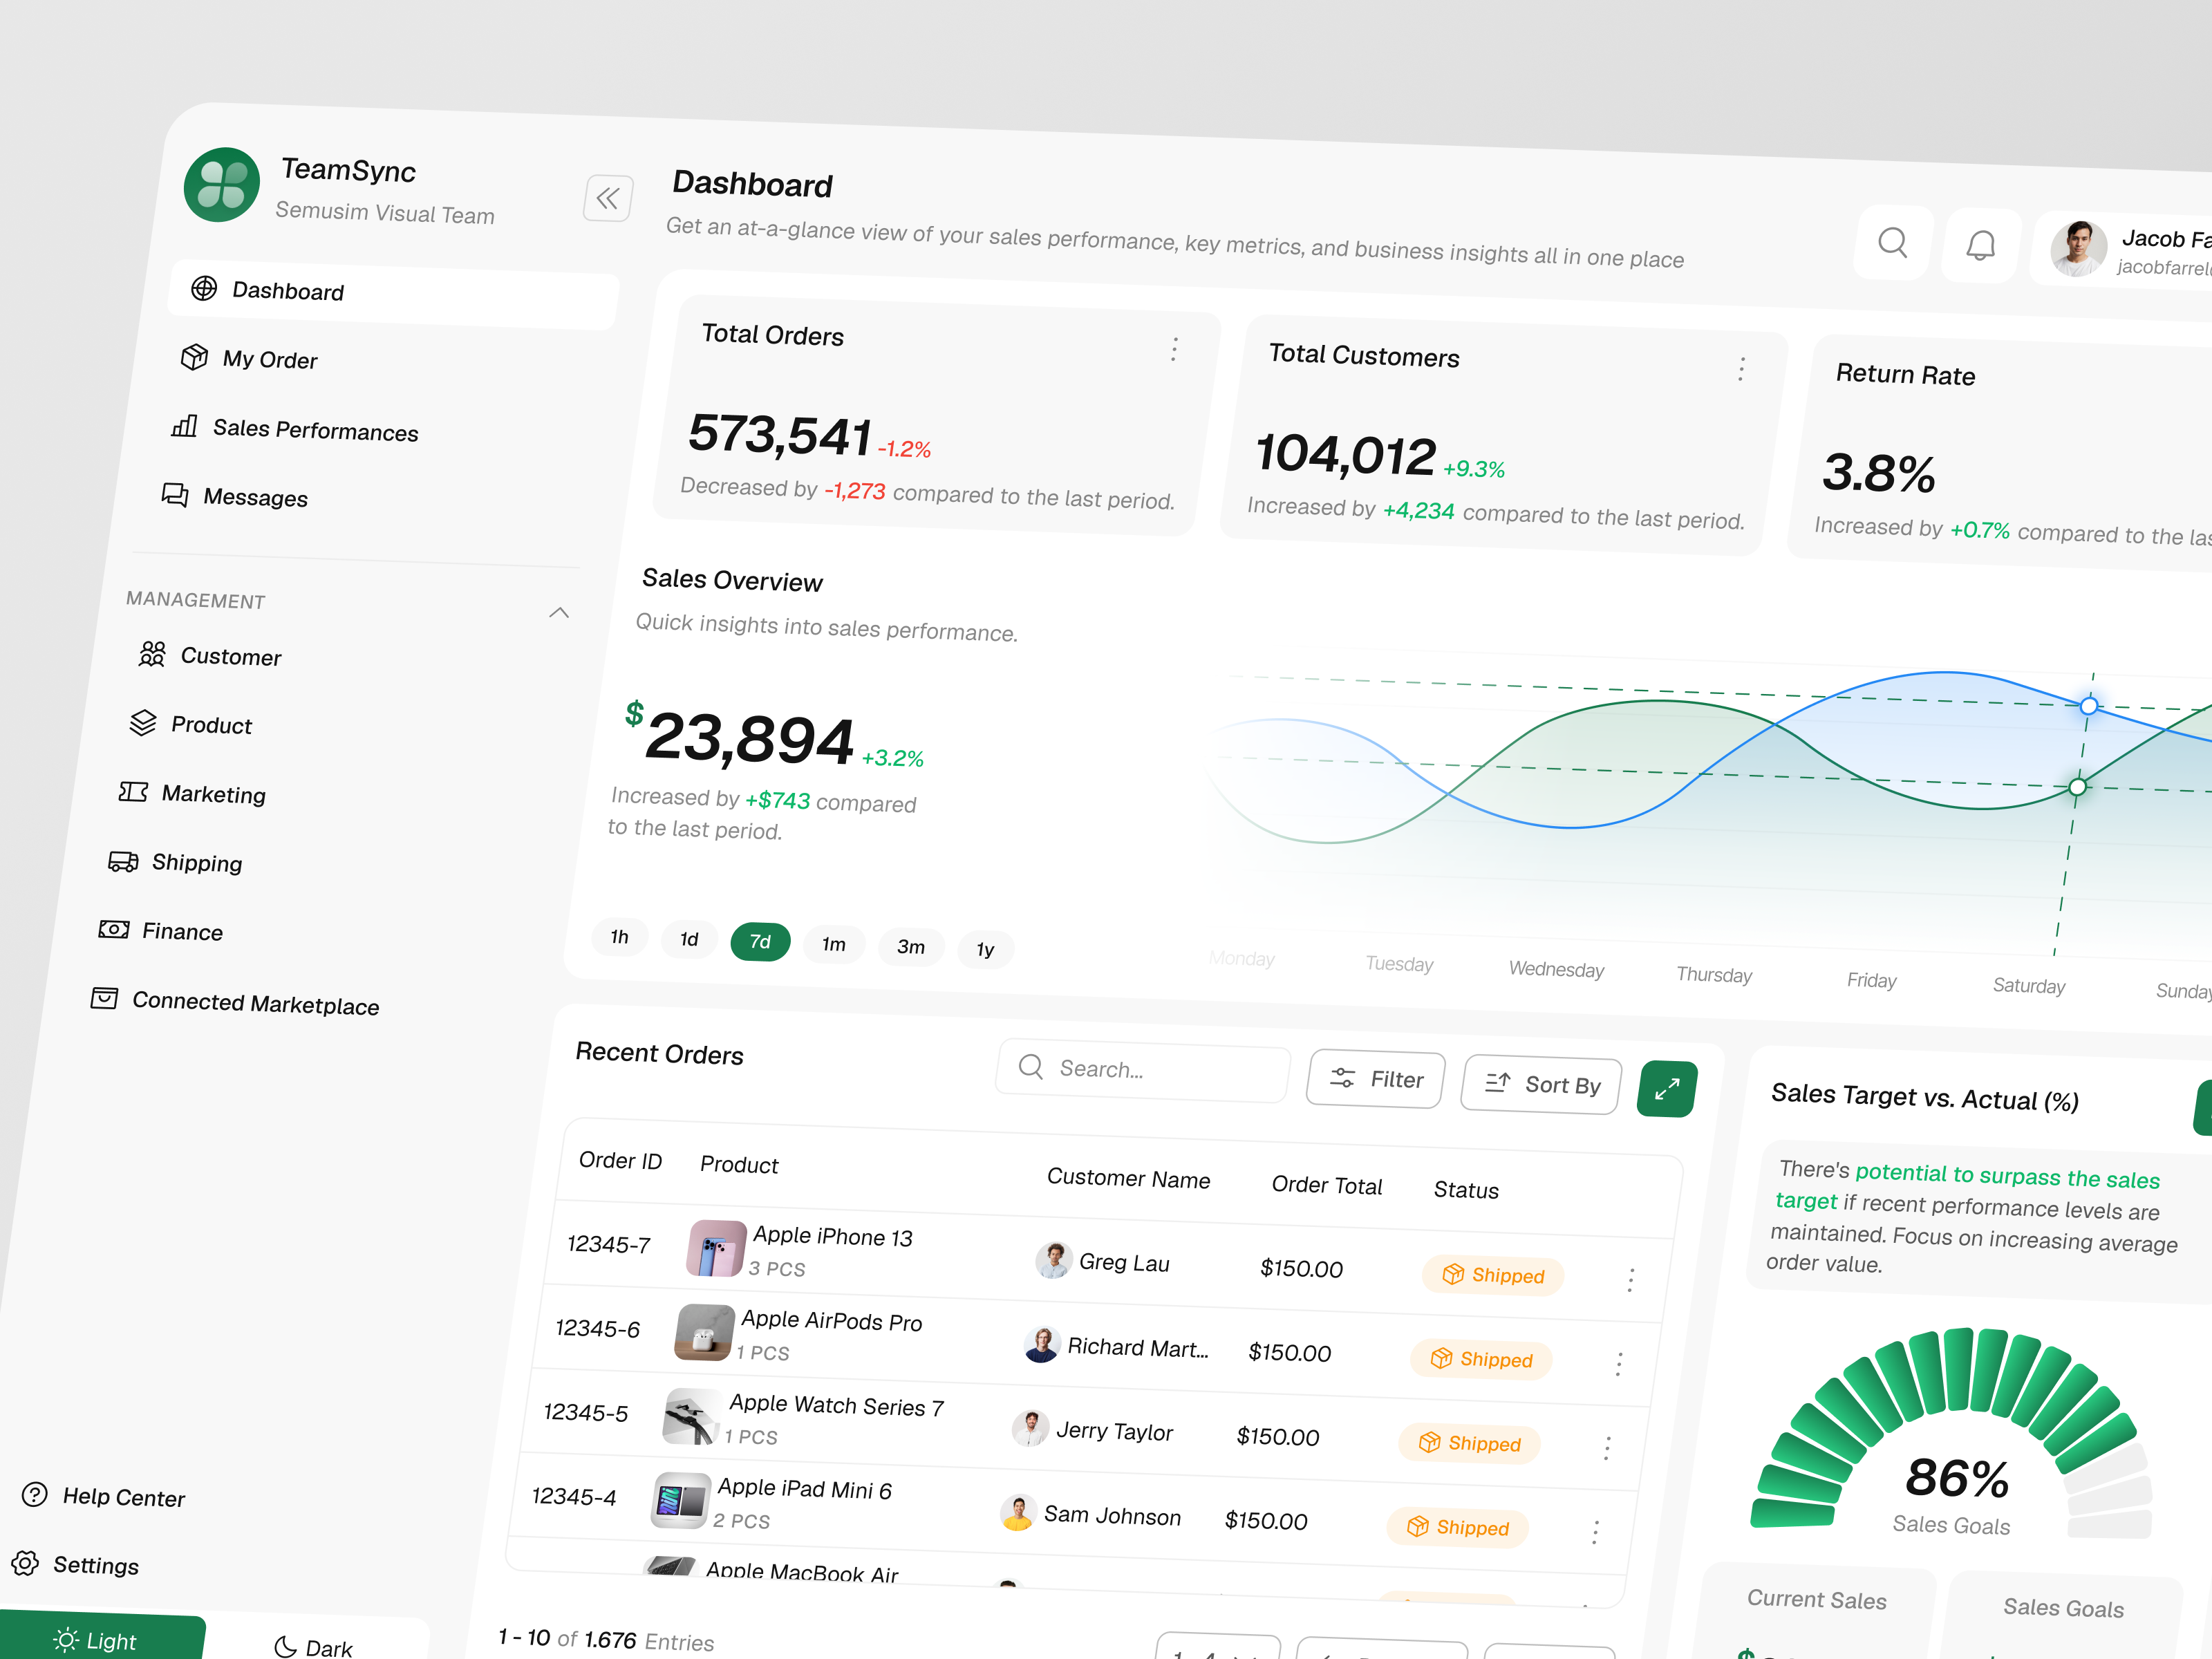Click the Help Center link
This screenshot has height=1659, width=2212.
[124, 1497]
